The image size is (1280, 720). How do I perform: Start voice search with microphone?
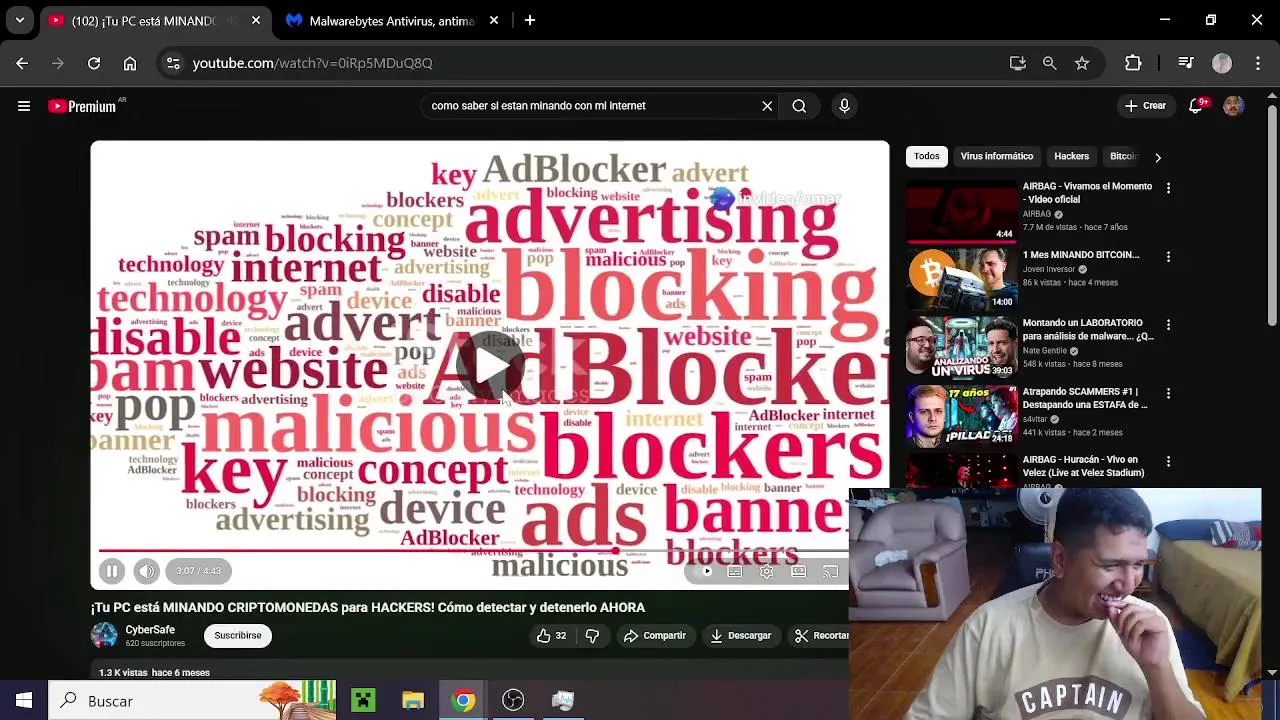[x=845, y=106]
